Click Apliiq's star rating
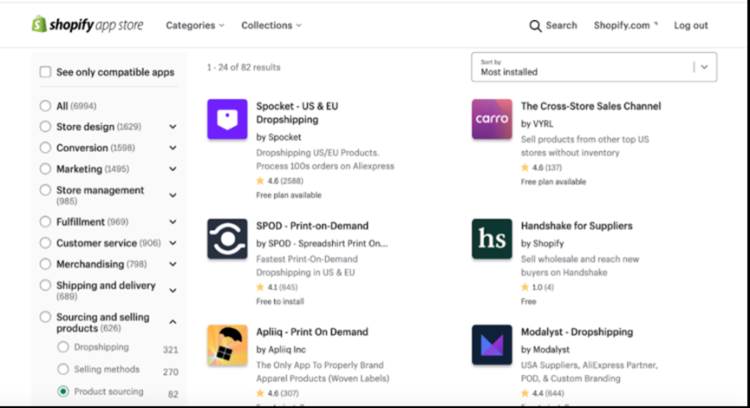The height and width of the screenshot is (408, 750). tap(277, 393)
